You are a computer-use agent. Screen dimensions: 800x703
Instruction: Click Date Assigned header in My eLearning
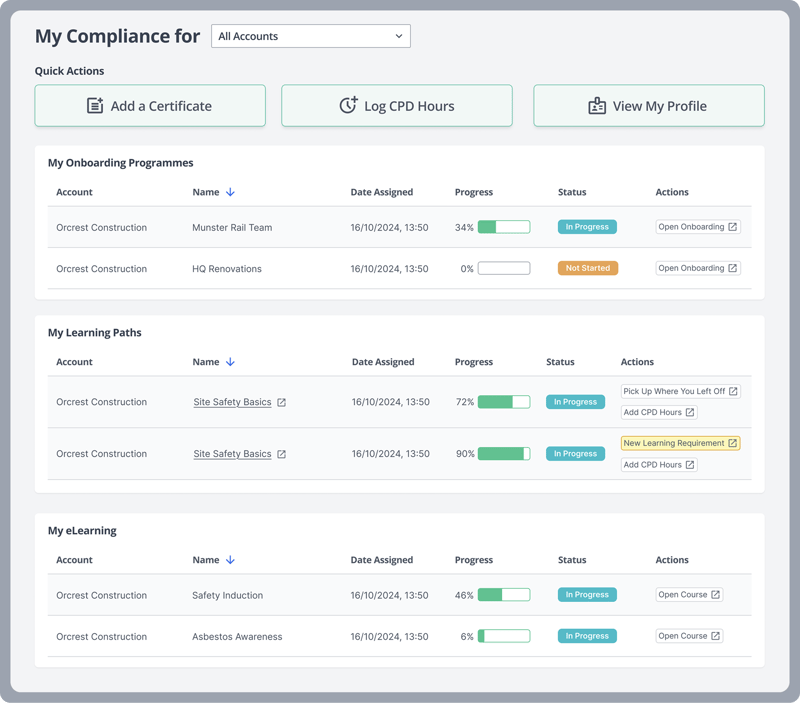coord(382,560)
